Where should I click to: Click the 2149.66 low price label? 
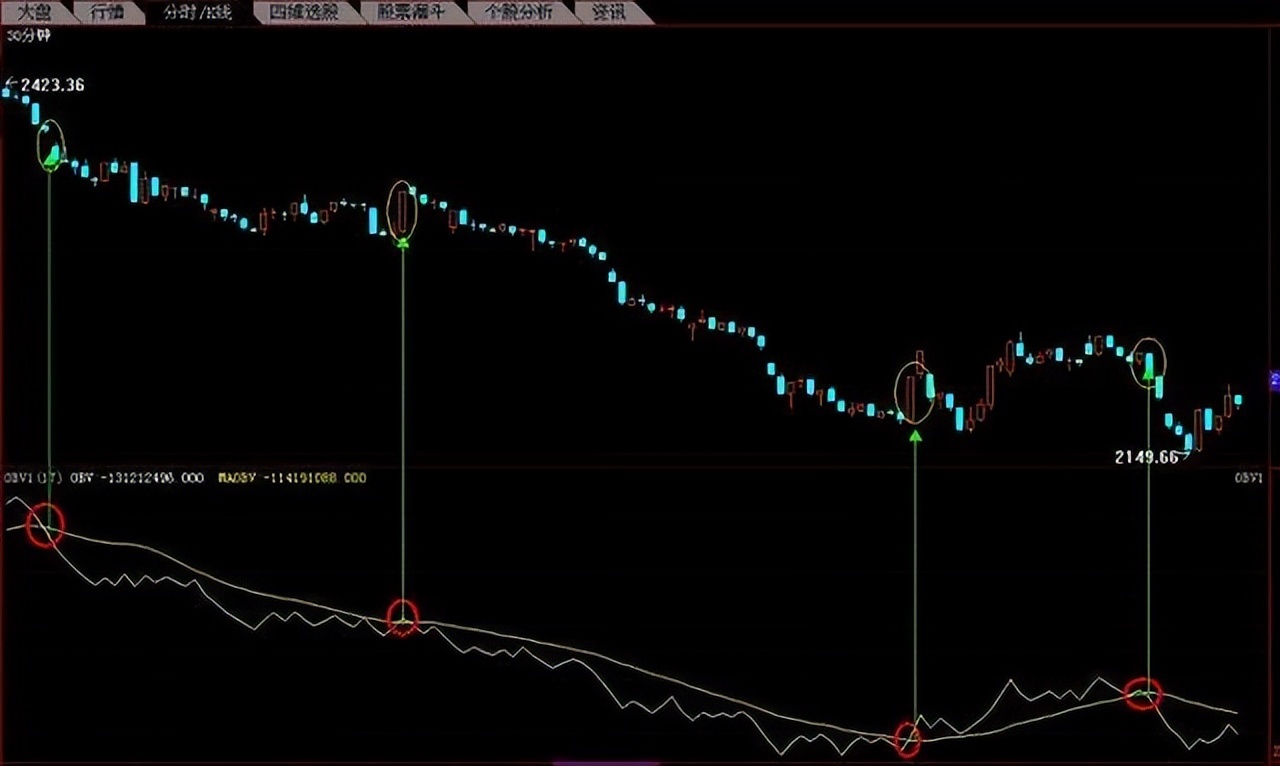tap(1146, 457)
